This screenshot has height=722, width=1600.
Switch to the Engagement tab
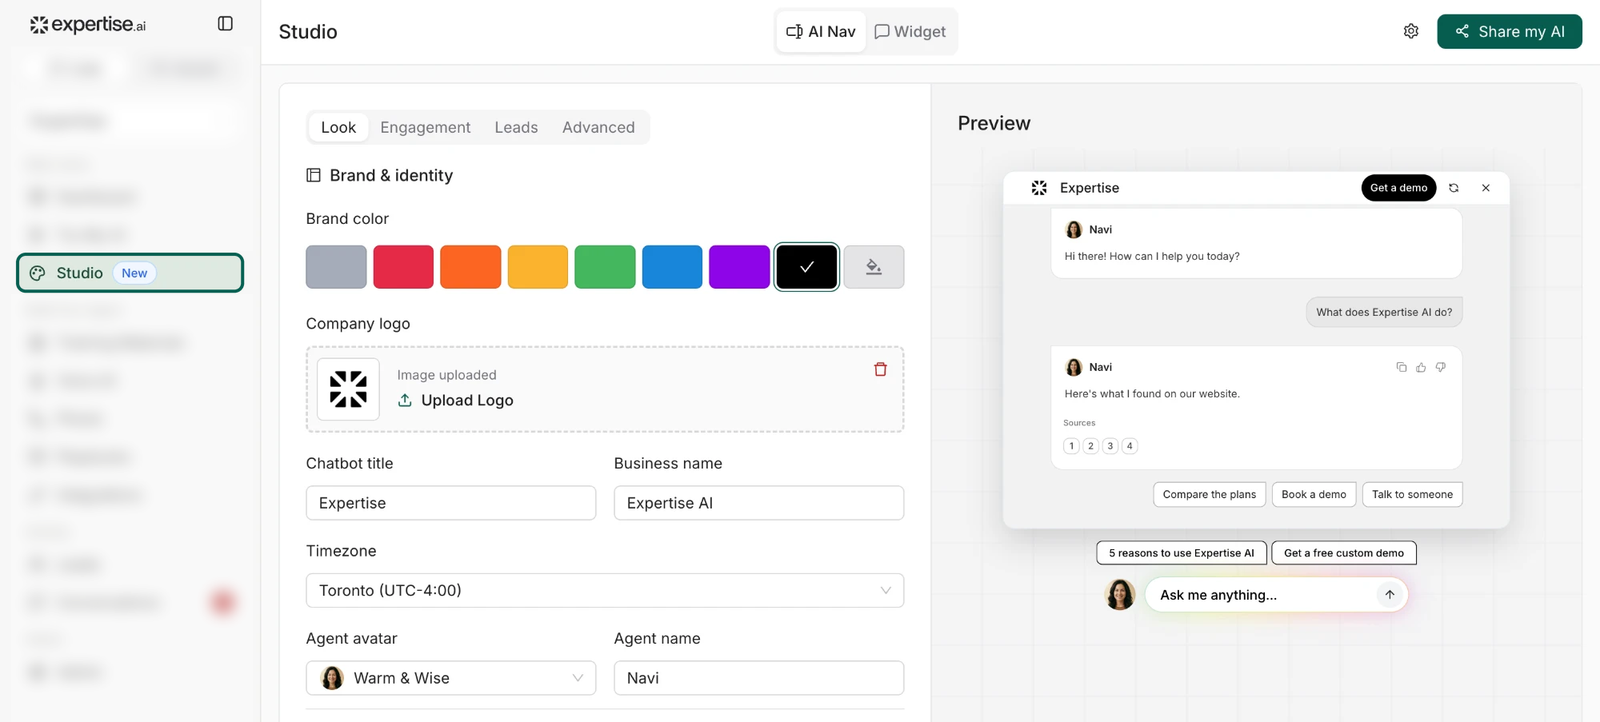pos(425,127)
